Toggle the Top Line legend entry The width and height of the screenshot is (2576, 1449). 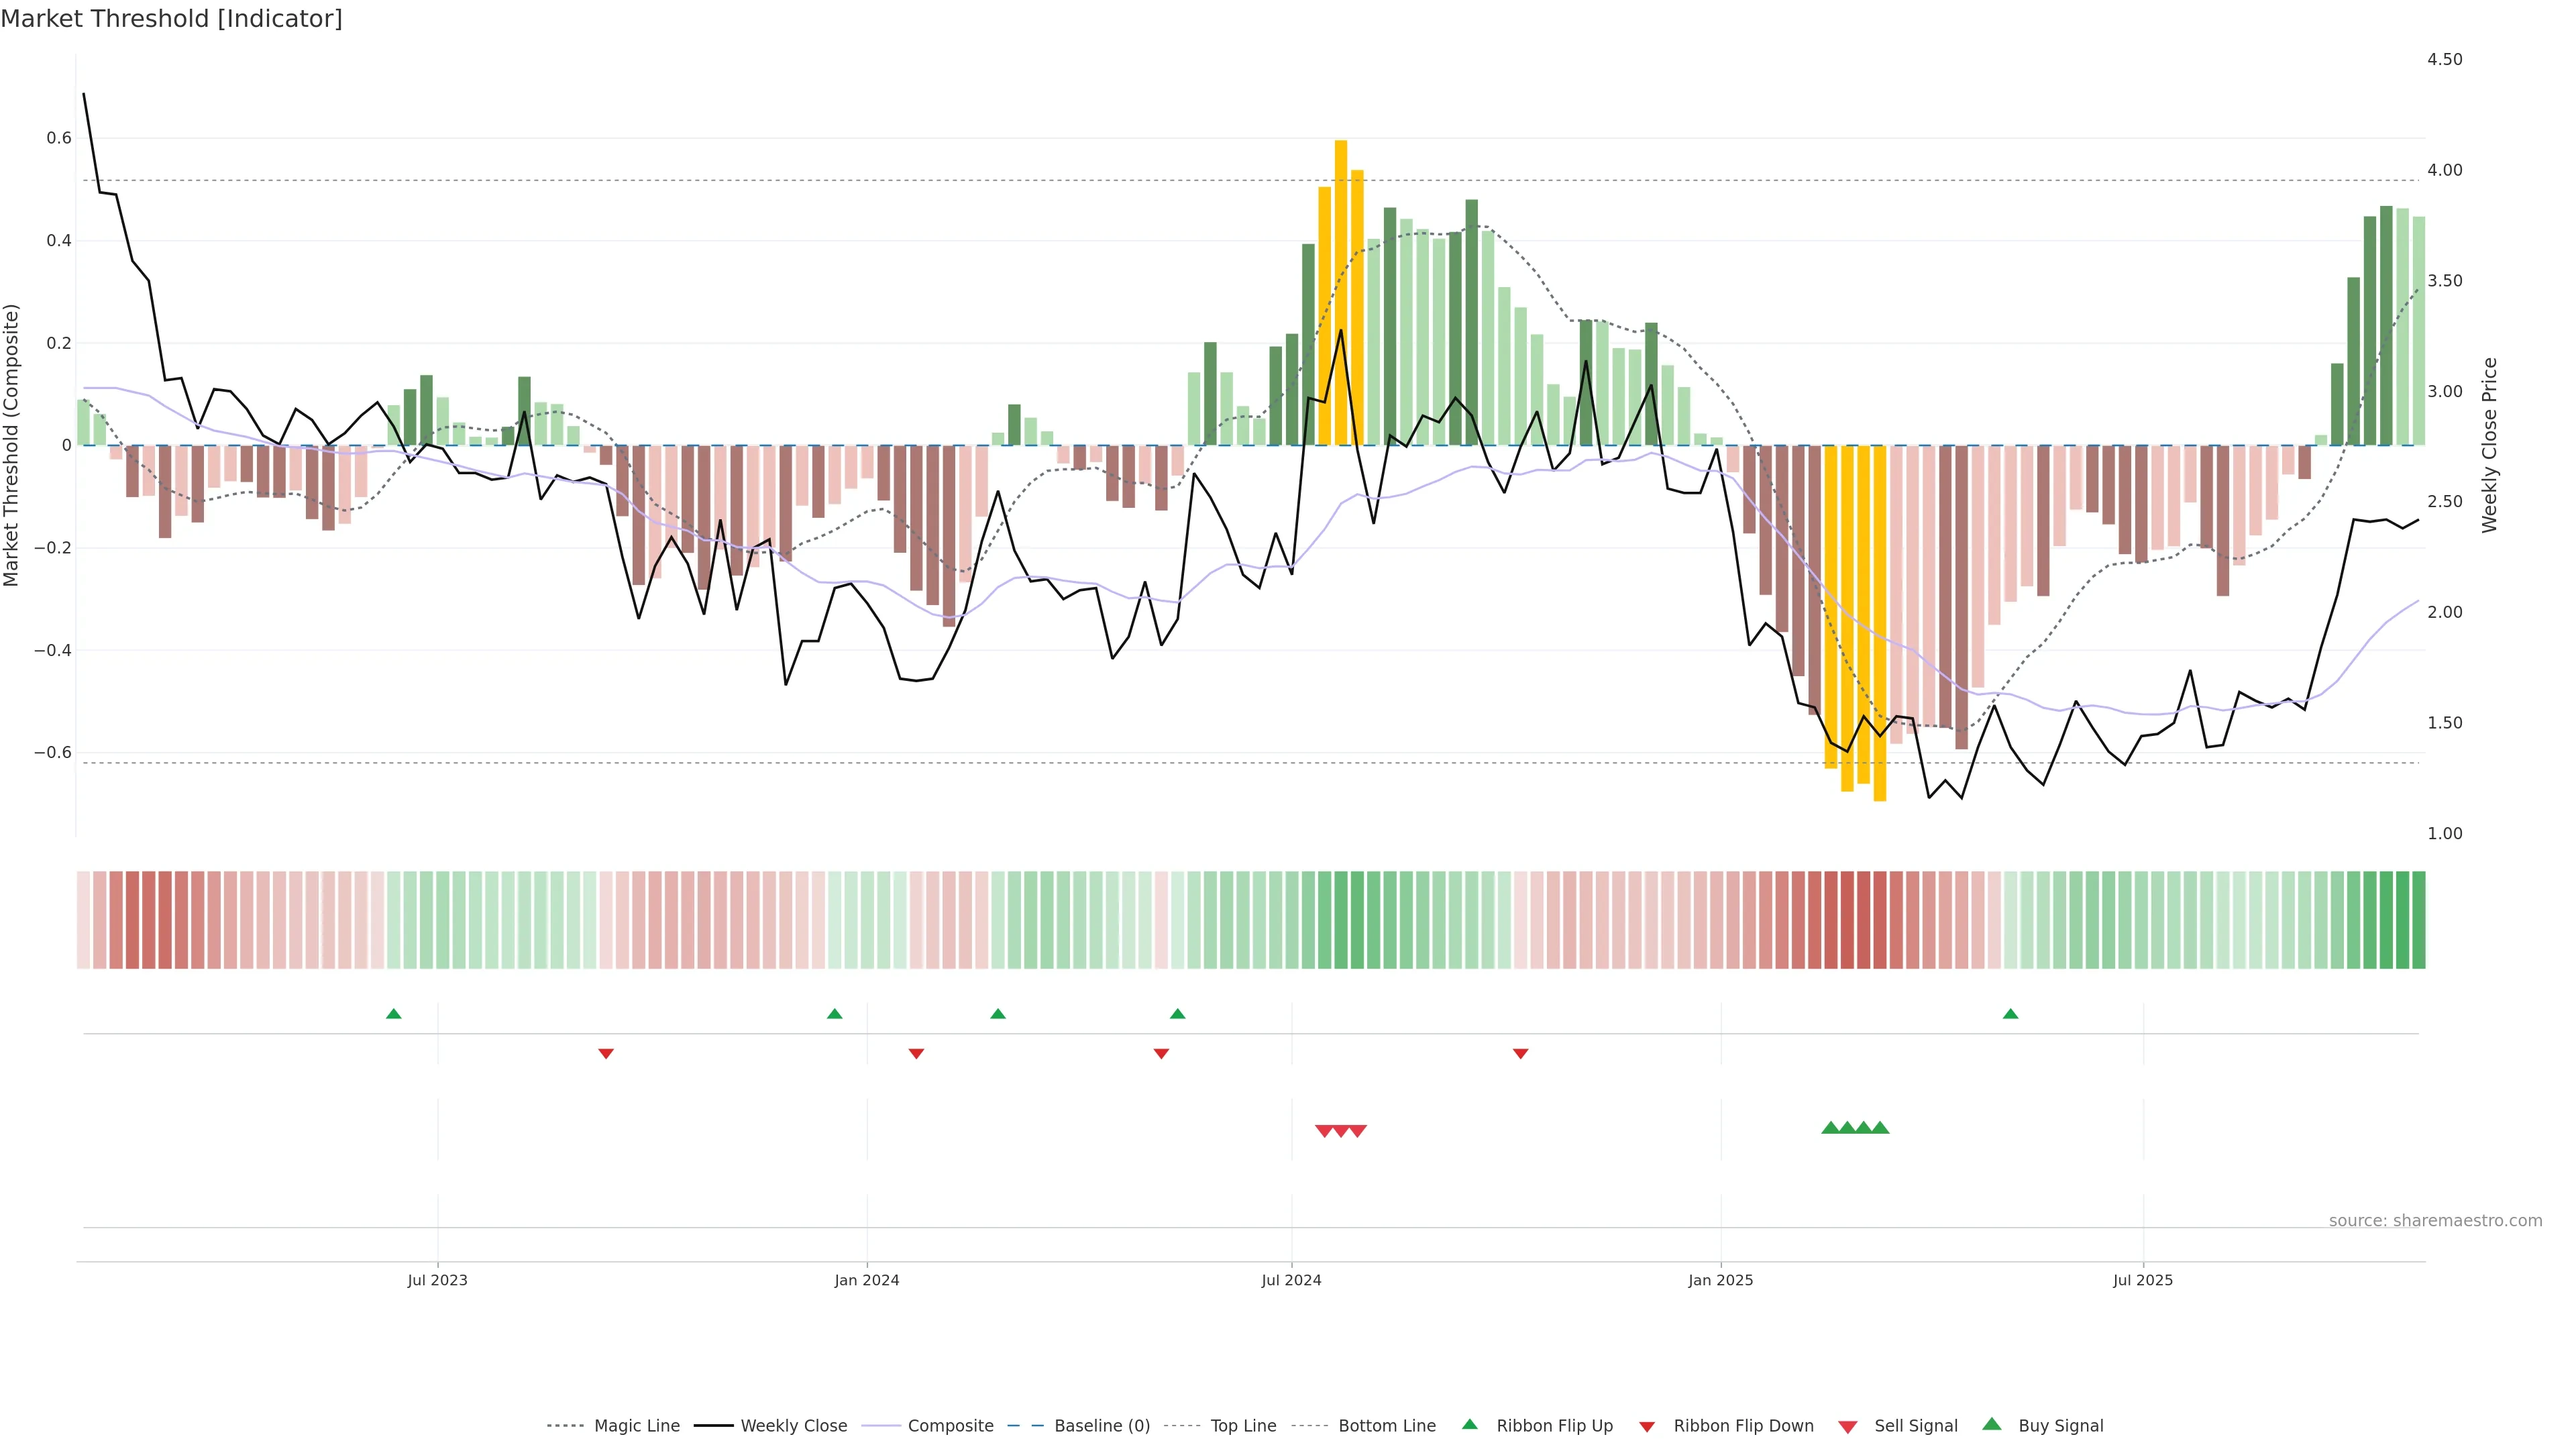coord(1243,1426)
